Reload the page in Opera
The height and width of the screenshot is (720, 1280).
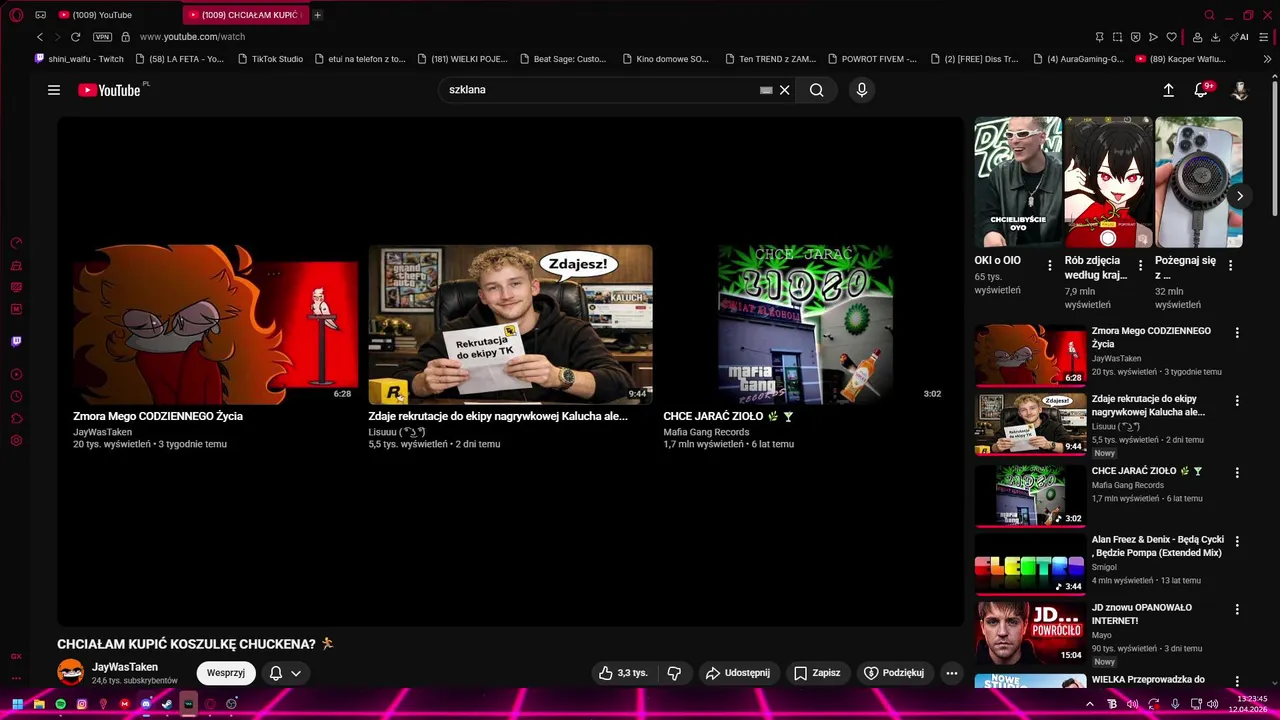[x=75, y=37]
